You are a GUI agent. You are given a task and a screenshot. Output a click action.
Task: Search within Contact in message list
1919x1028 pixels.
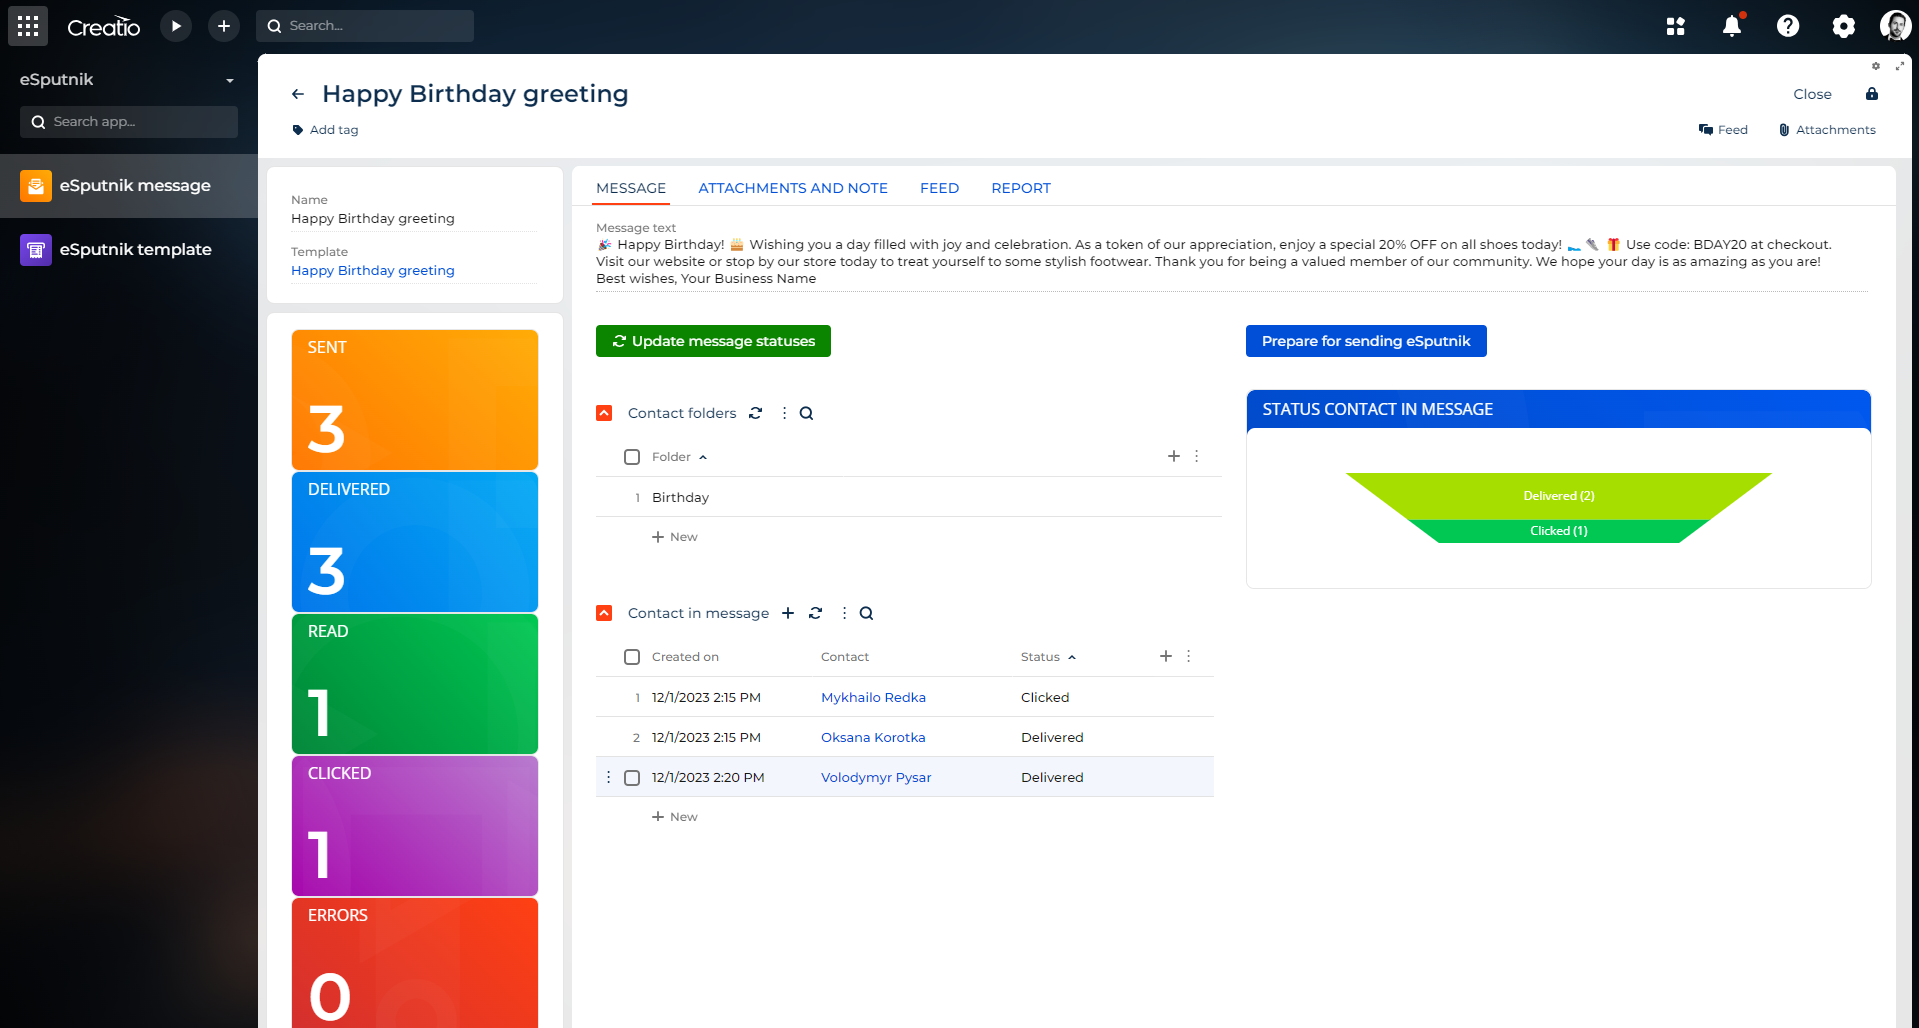coord(867,613)
